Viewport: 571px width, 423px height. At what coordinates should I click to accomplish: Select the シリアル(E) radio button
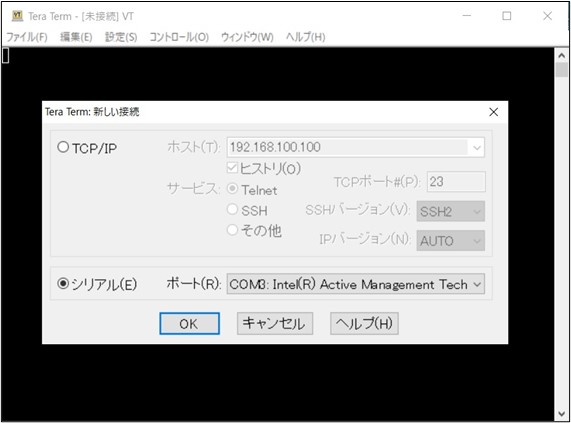point(63,284)
